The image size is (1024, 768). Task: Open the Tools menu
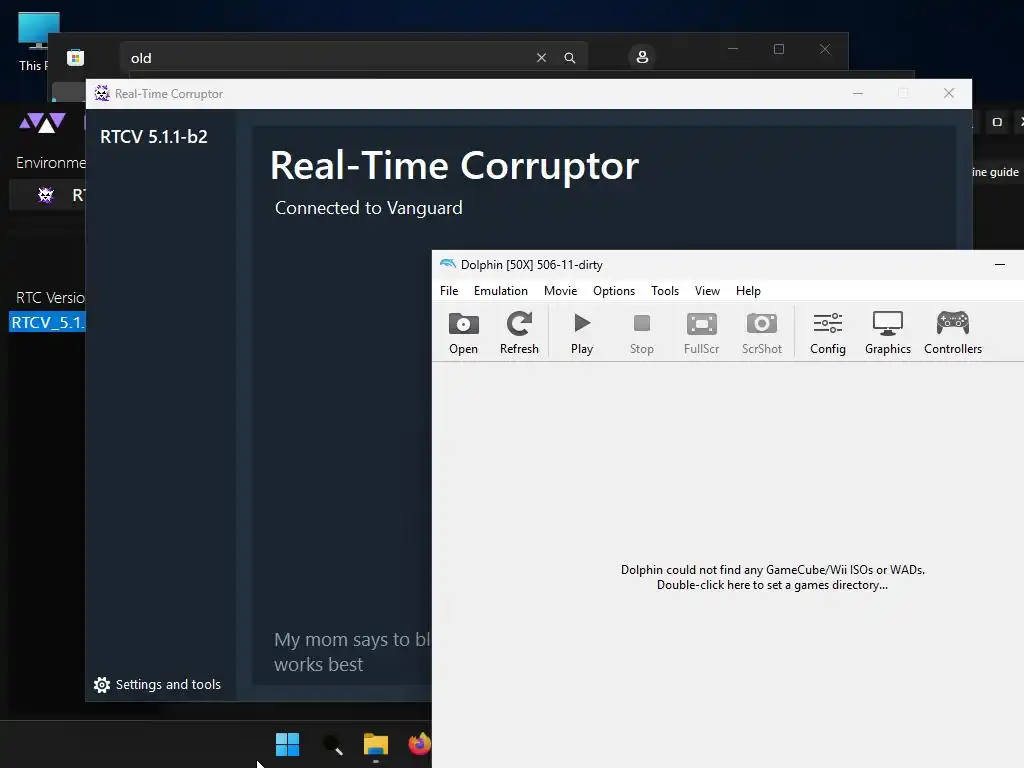click(x=665, y=291)
